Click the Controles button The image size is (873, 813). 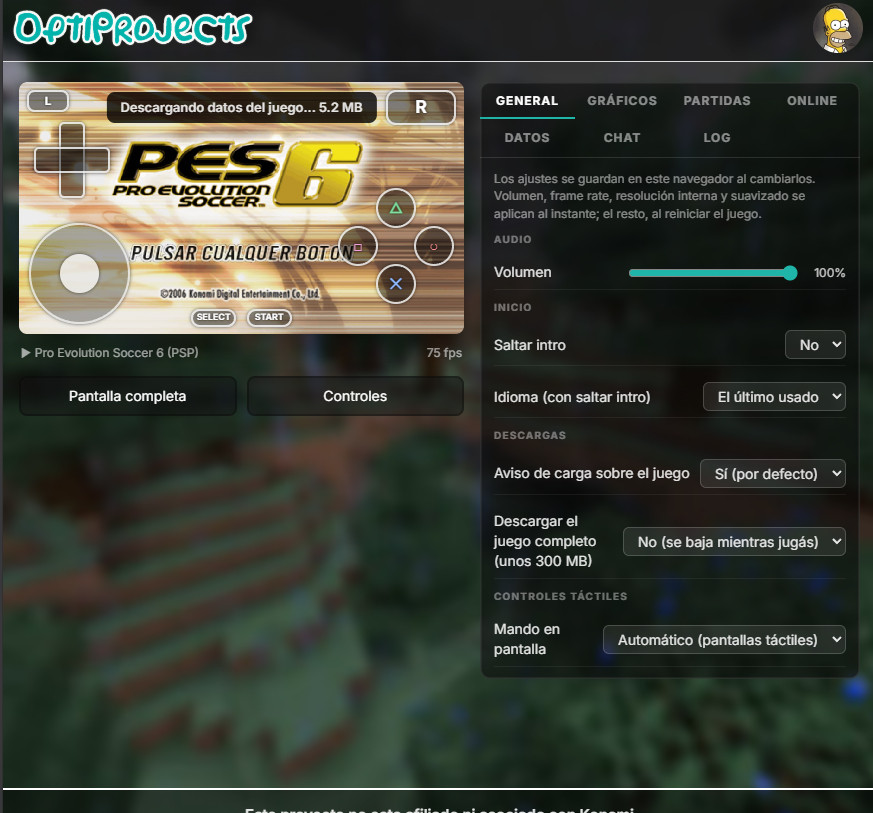355,396
